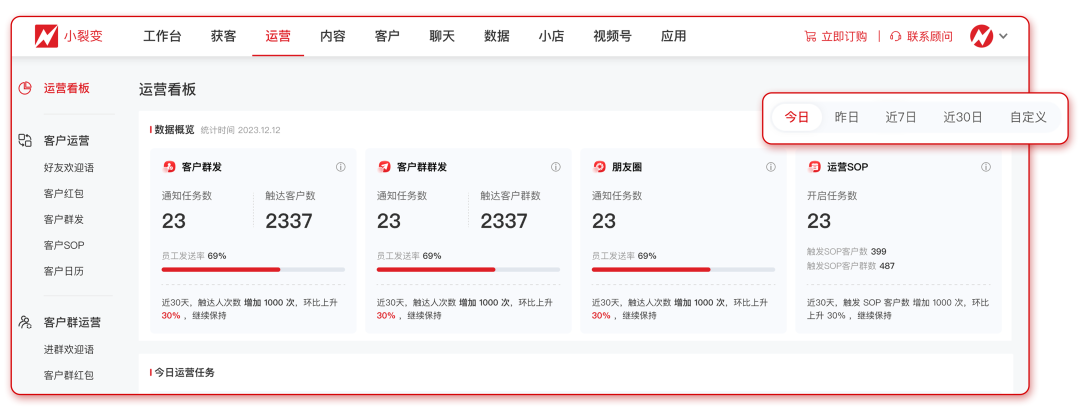Viewport: 1080px width, 414px height.
Task: Open the account avatar dropdown arrow
Action: coord(1003,37)
